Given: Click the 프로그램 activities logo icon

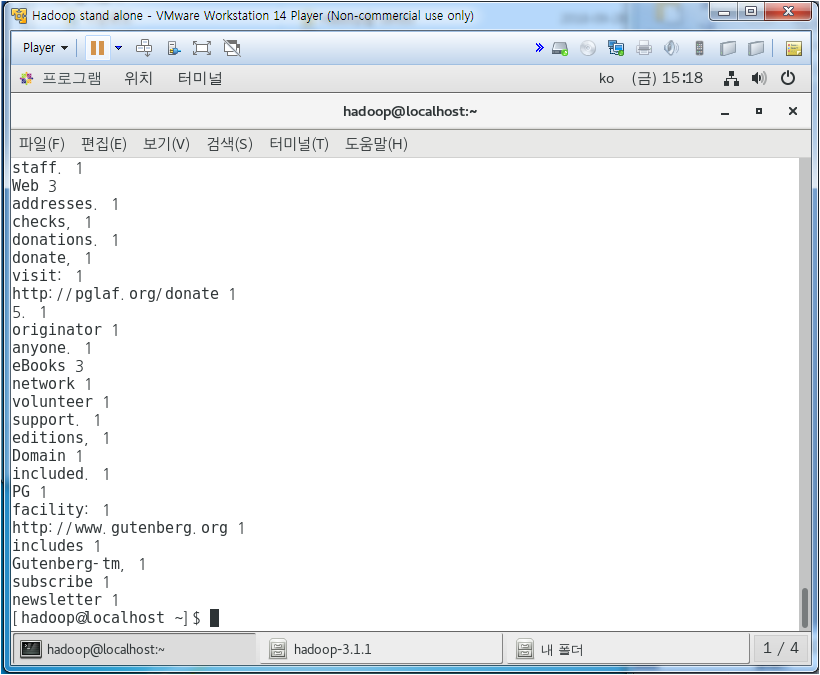Looking at the screenshot, I should pos(26,78).
